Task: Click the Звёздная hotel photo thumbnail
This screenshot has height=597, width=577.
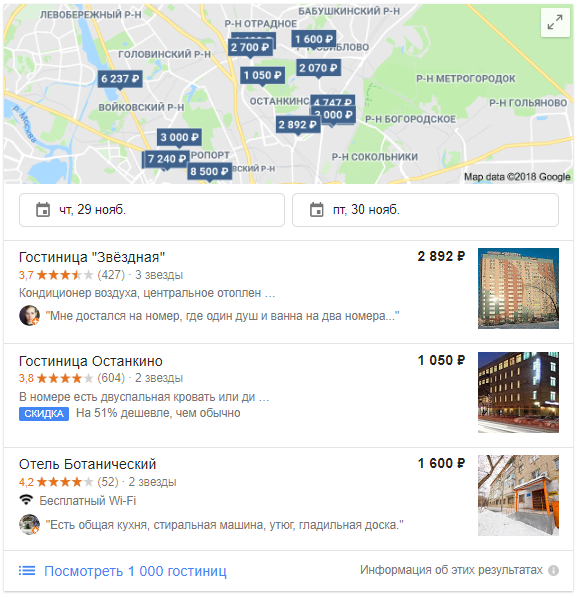Action: pyautogui.click(x=518, y=288)
